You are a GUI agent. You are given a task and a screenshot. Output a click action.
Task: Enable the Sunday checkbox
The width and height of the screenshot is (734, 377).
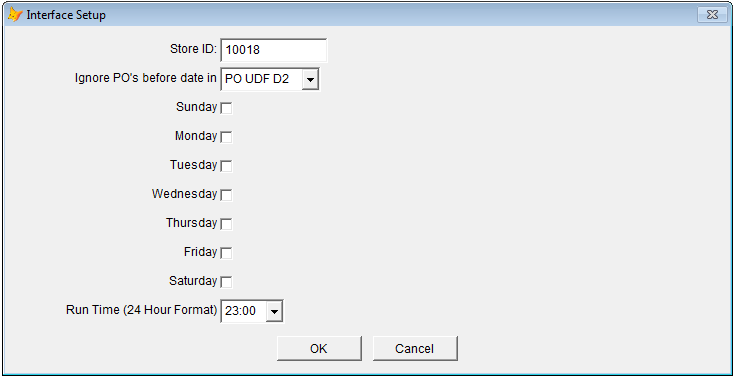click(x=227, y=108)
